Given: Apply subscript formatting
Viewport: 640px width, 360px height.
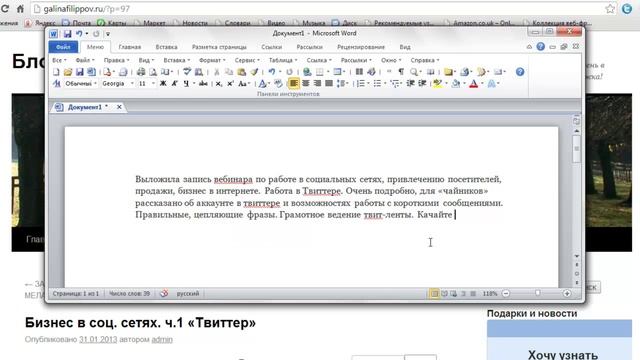Looking at the screenshot, I should tap(219, 84).
